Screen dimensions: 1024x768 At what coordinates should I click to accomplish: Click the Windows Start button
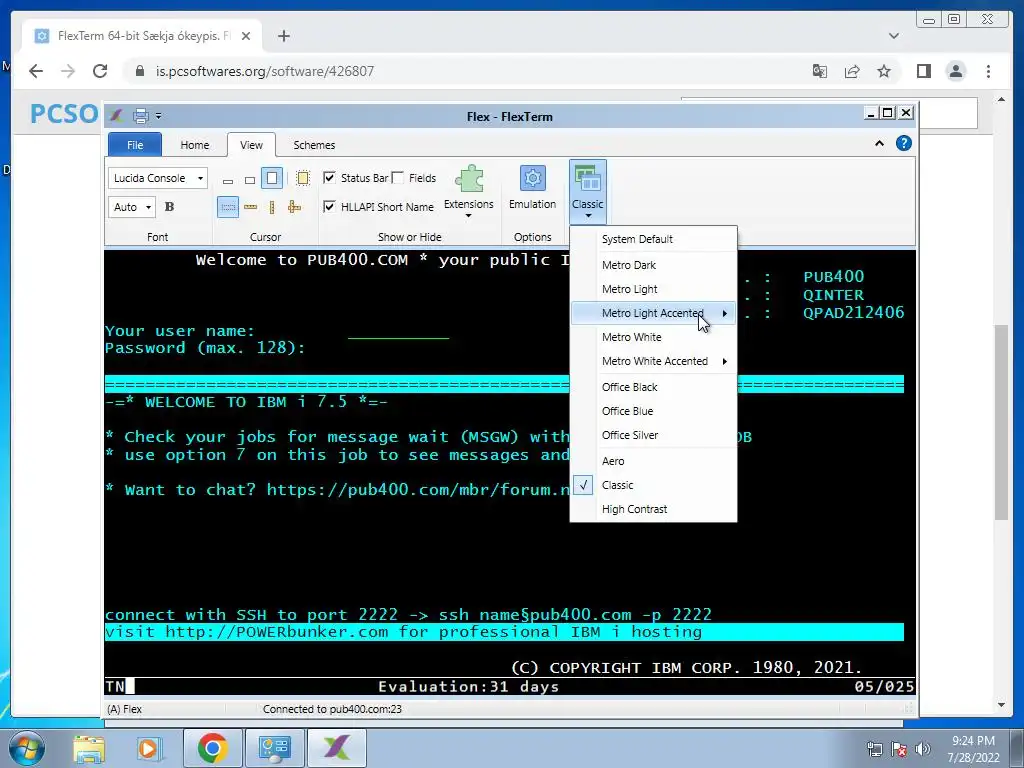tap(26, 748)
